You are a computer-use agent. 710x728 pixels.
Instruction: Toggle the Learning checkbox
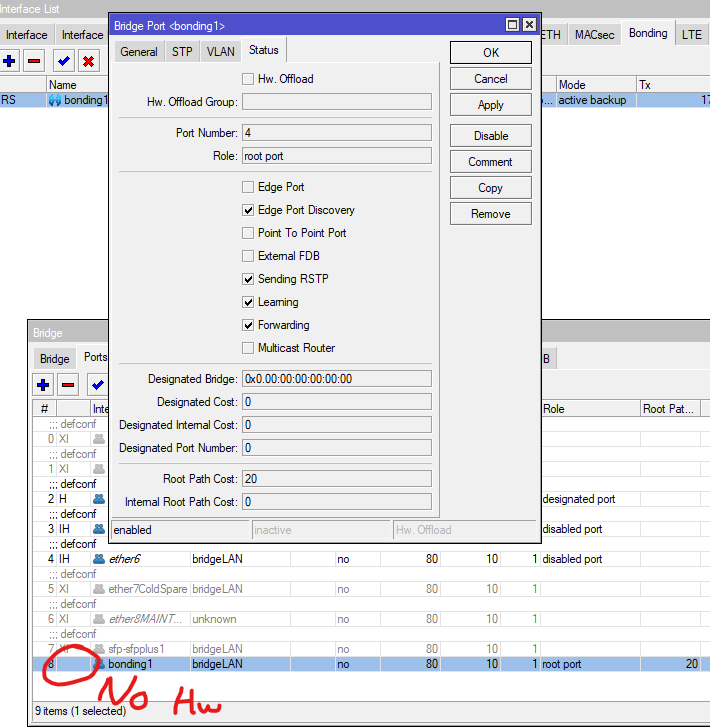click(x=248, y=302)
